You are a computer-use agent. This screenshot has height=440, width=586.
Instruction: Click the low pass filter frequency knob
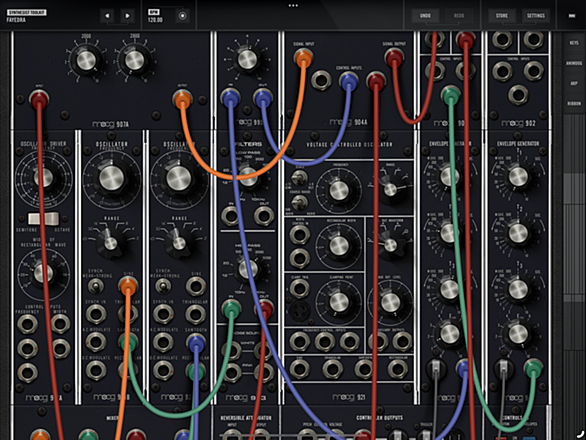tap(247, 176)
